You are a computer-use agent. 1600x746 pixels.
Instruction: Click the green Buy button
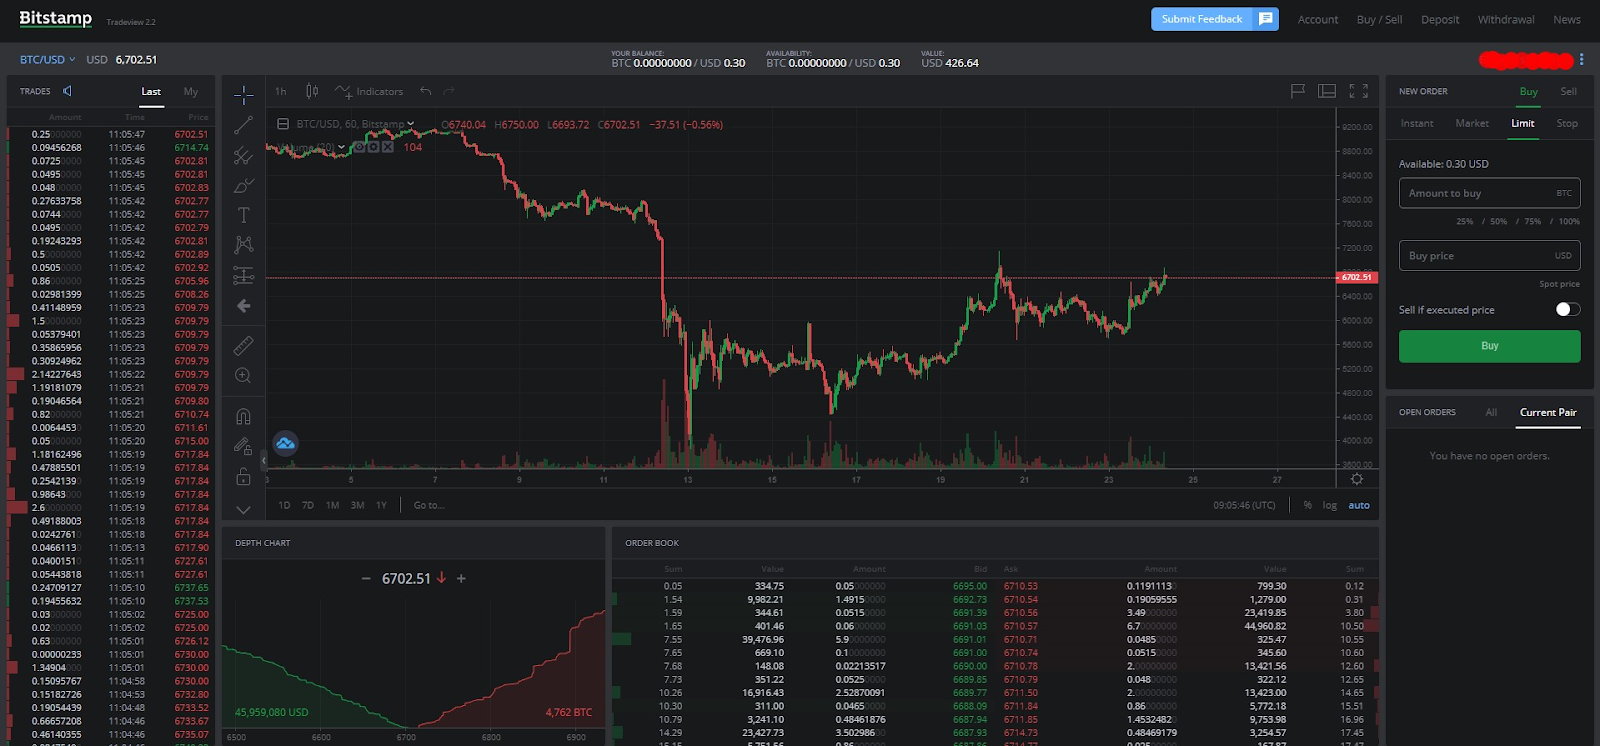pyautogui.click(x=1489, y=346)
